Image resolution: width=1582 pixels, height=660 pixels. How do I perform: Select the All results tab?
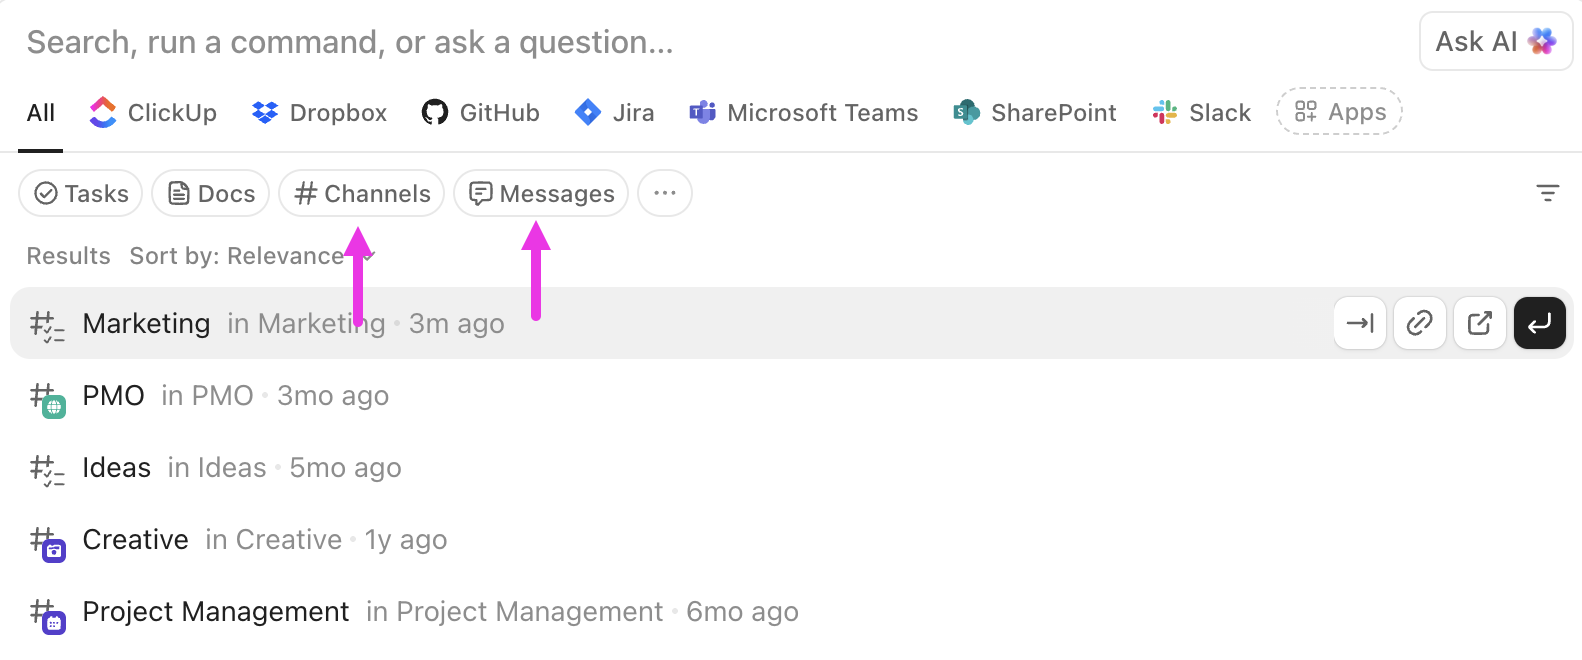coord(40,112)
